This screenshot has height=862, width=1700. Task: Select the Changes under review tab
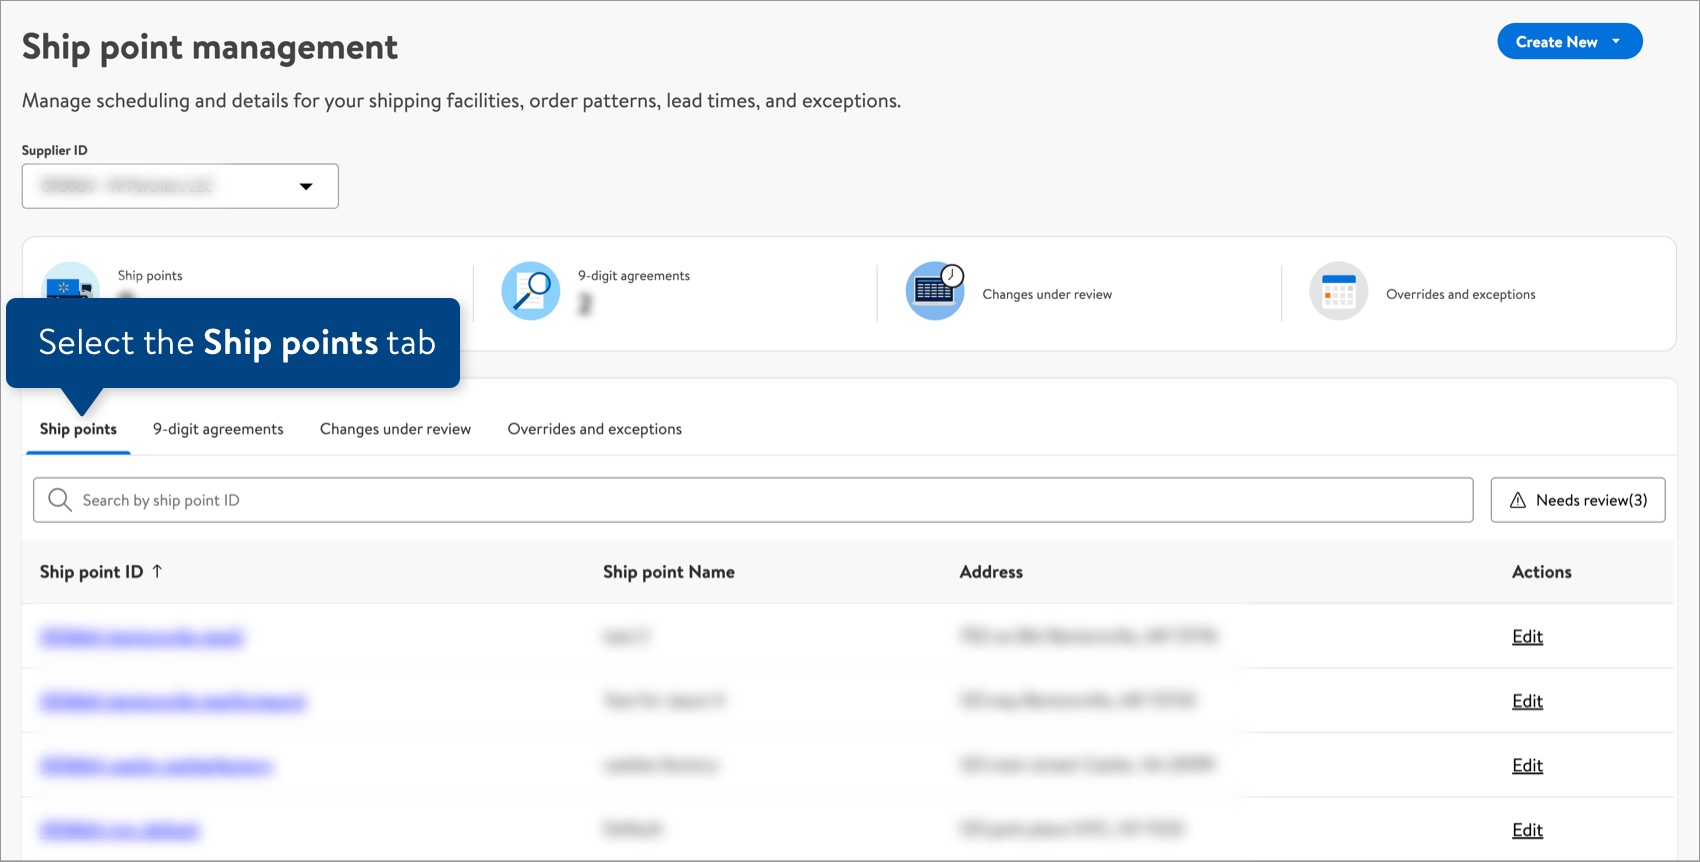coord(395,429)
